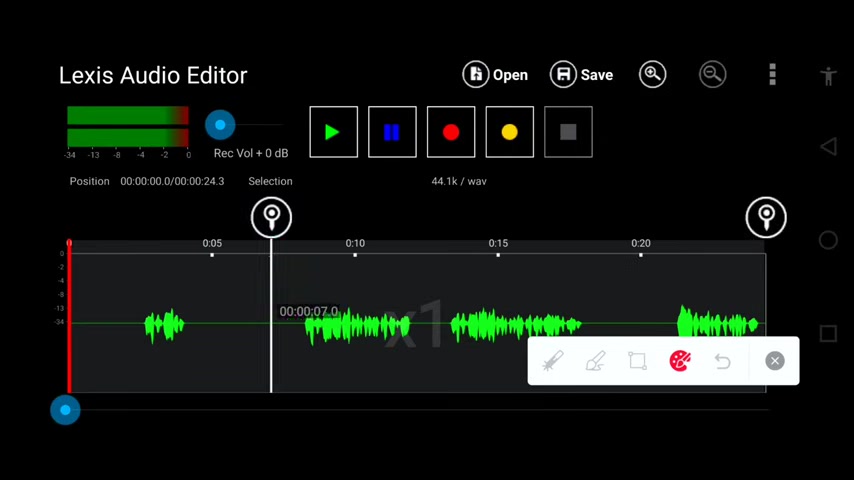Select the brush drawing tool
Screen dimensions: 854x480
pyautogui.click(x=595, y=361)
